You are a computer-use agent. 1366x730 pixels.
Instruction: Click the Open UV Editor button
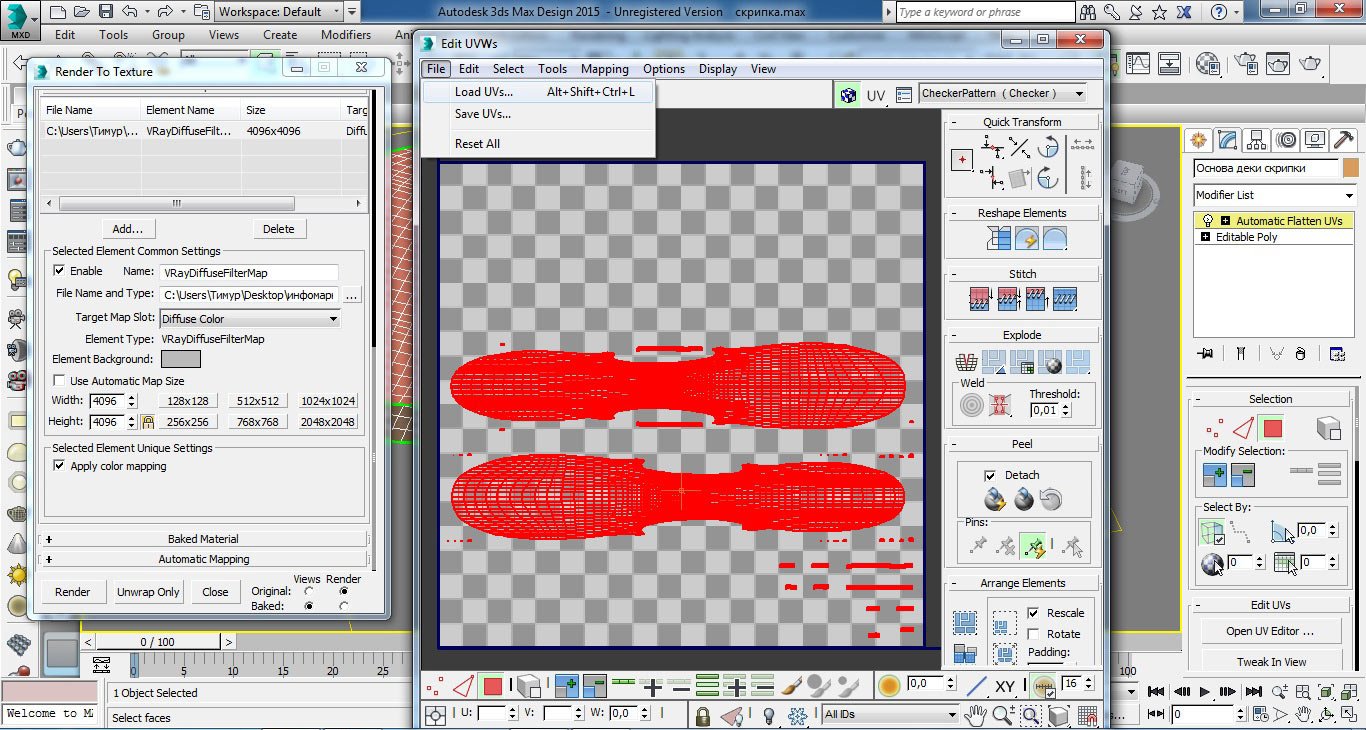[x=1269, y=631]
